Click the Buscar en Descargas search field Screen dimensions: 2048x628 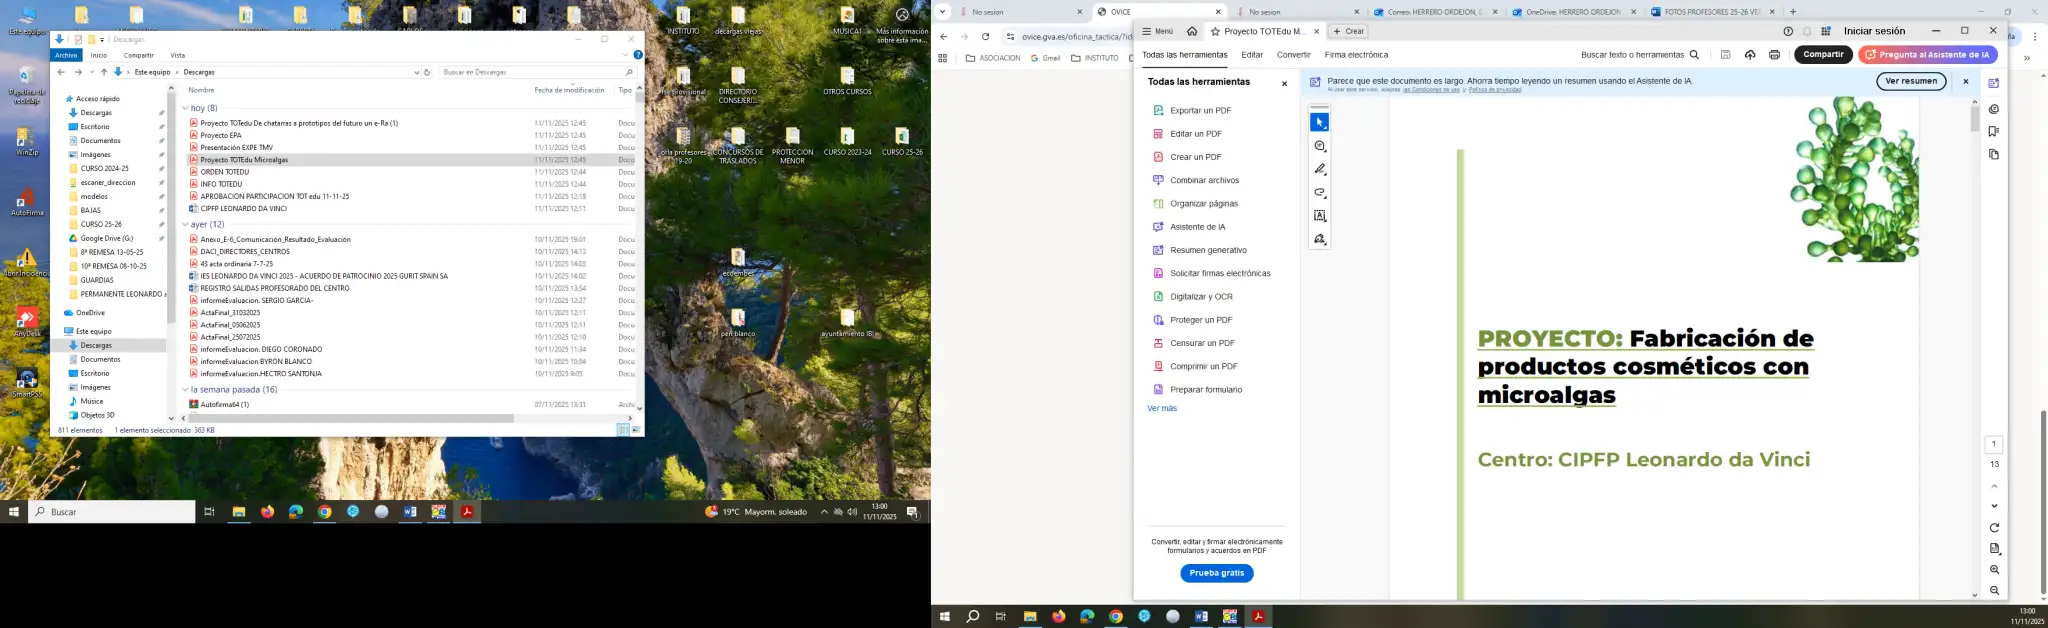pyautogui.click(x=532, y=72)
